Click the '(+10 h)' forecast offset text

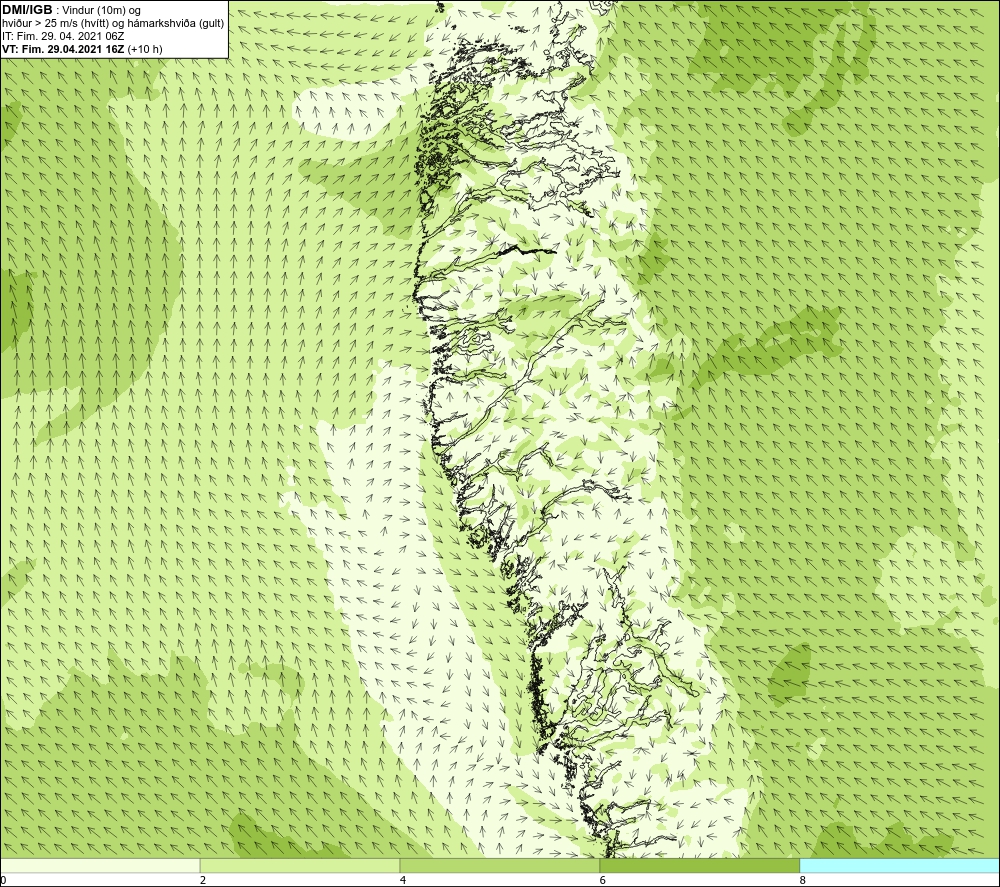click(x=145, y=49)
